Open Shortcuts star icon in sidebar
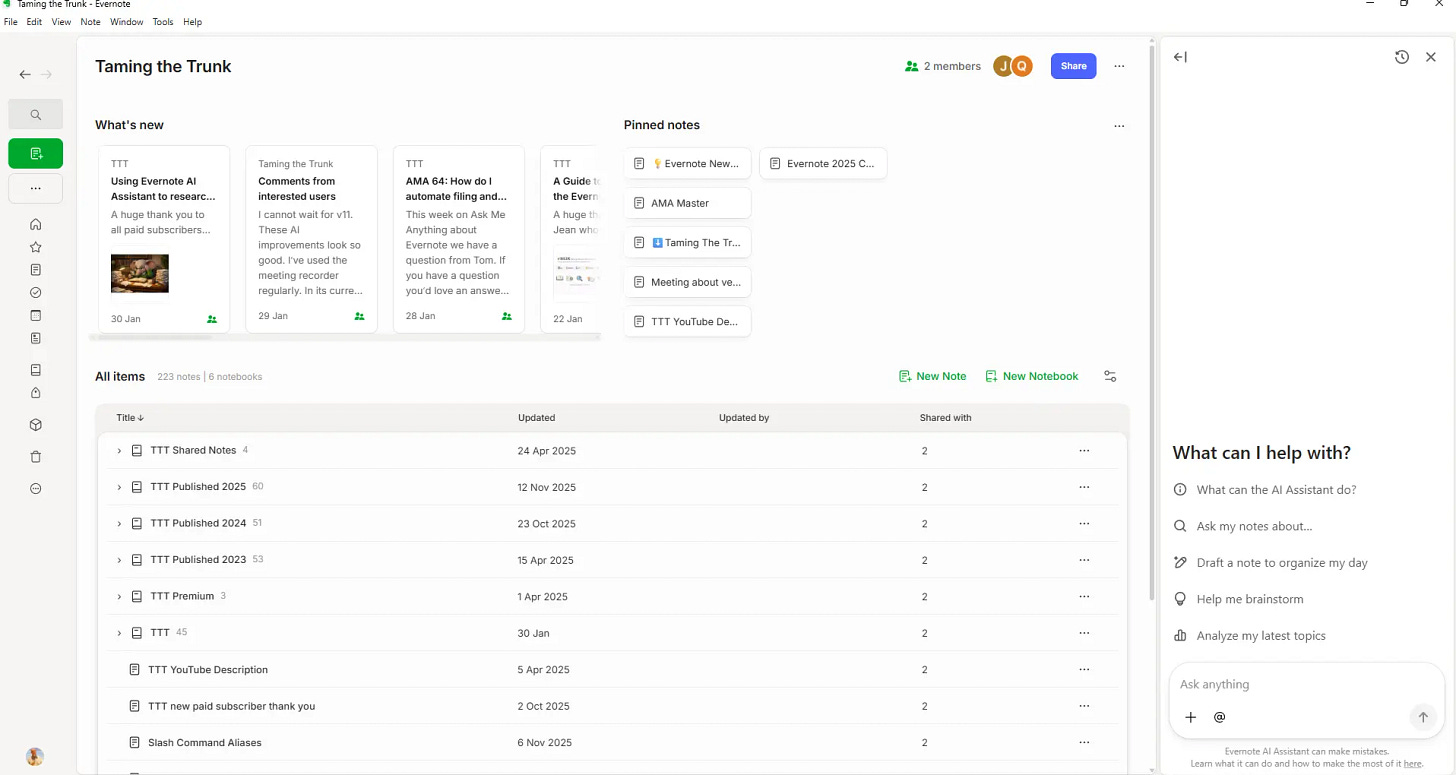The image size is (1456, 775). pos(36,247)
